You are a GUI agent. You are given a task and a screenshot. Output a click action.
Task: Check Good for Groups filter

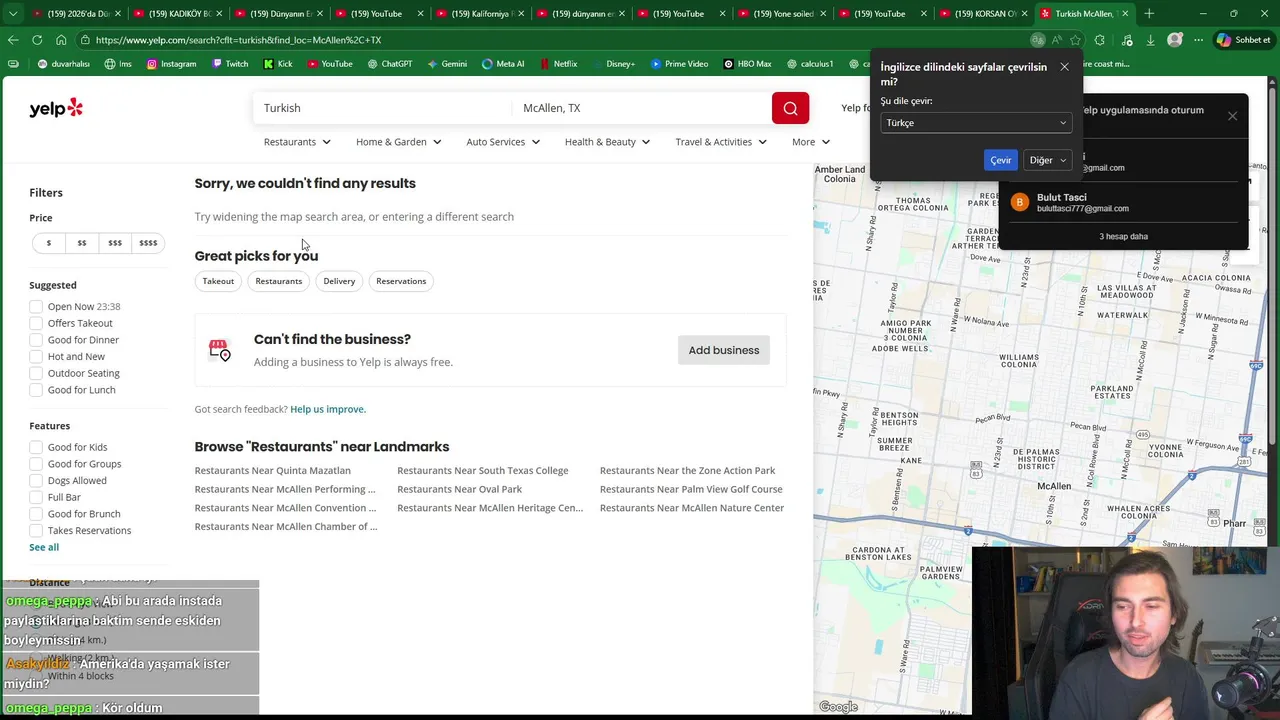36,464
